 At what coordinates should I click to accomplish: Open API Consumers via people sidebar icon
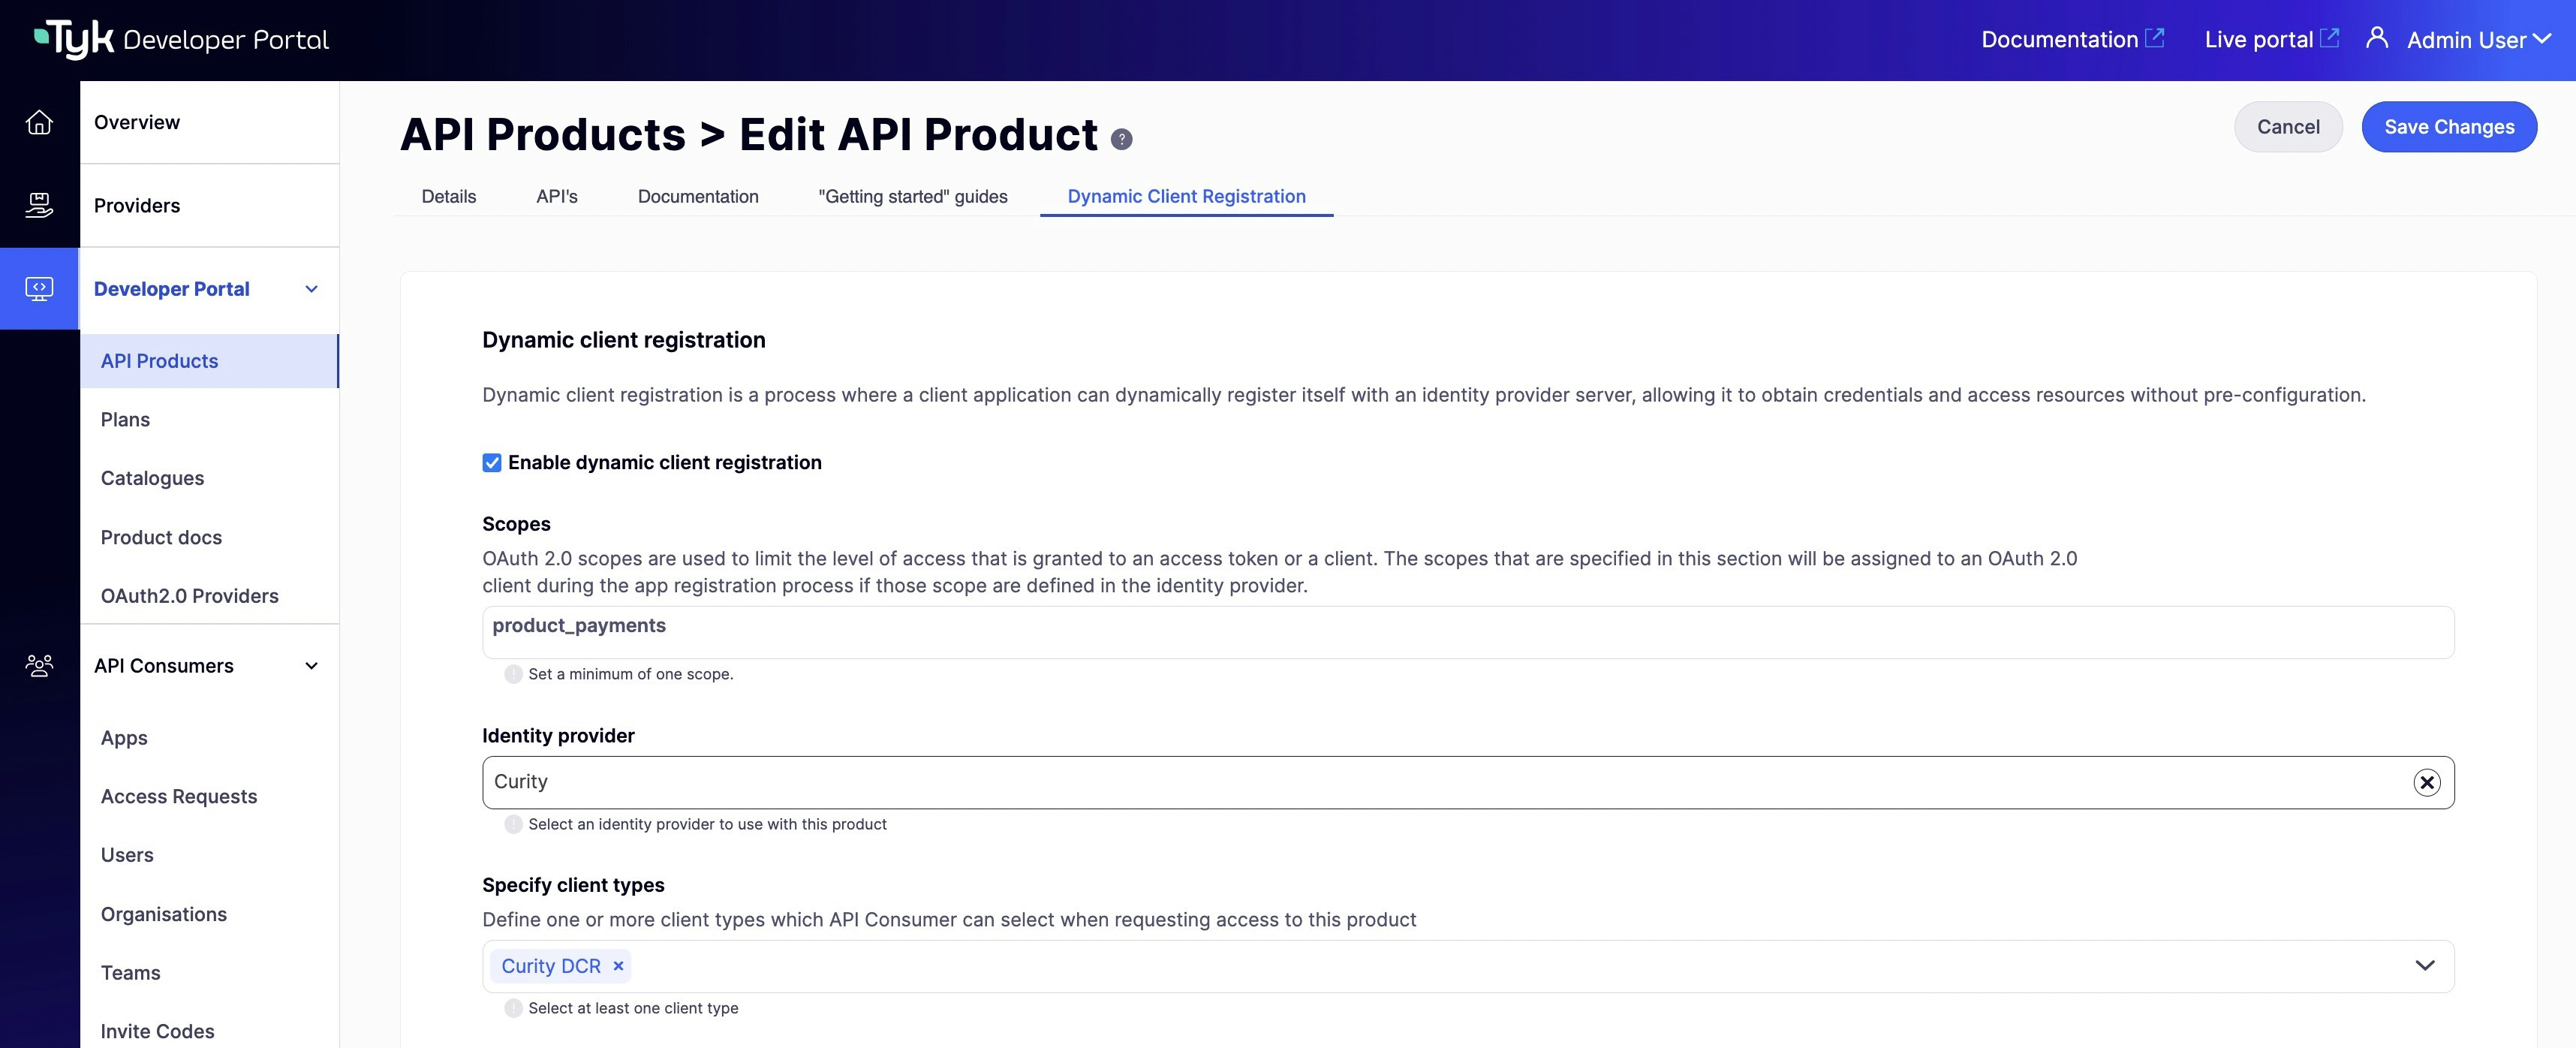[39, 665]
